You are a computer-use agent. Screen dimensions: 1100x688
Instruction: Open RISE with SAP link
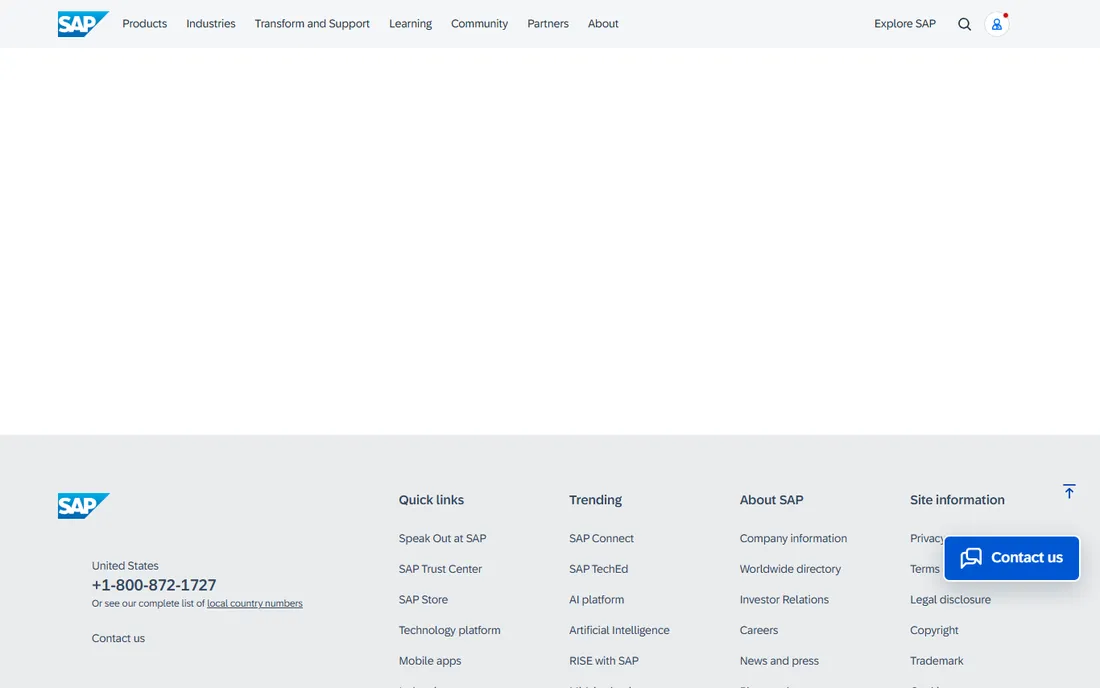[603, 661]
